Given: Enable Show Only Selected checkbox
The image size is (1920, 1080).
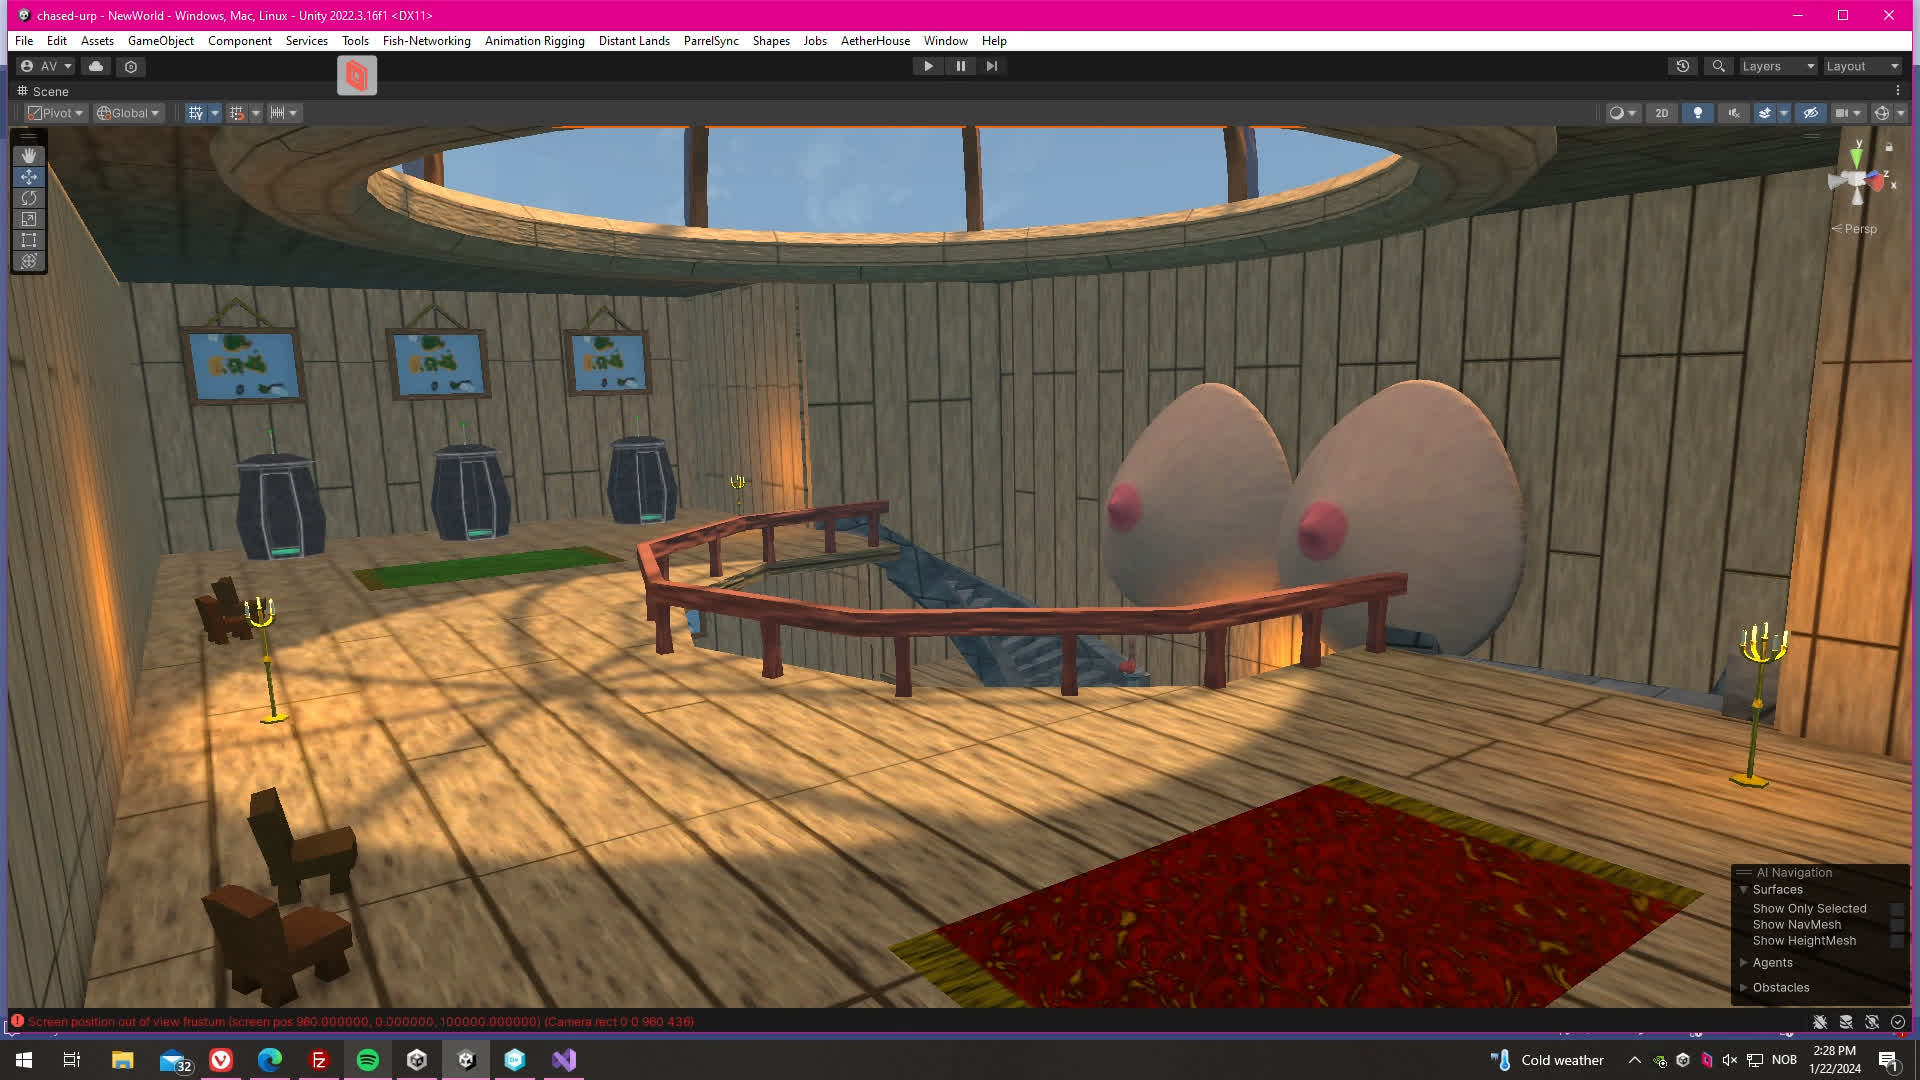Looking at the screenshot, I should (1896, 909).
